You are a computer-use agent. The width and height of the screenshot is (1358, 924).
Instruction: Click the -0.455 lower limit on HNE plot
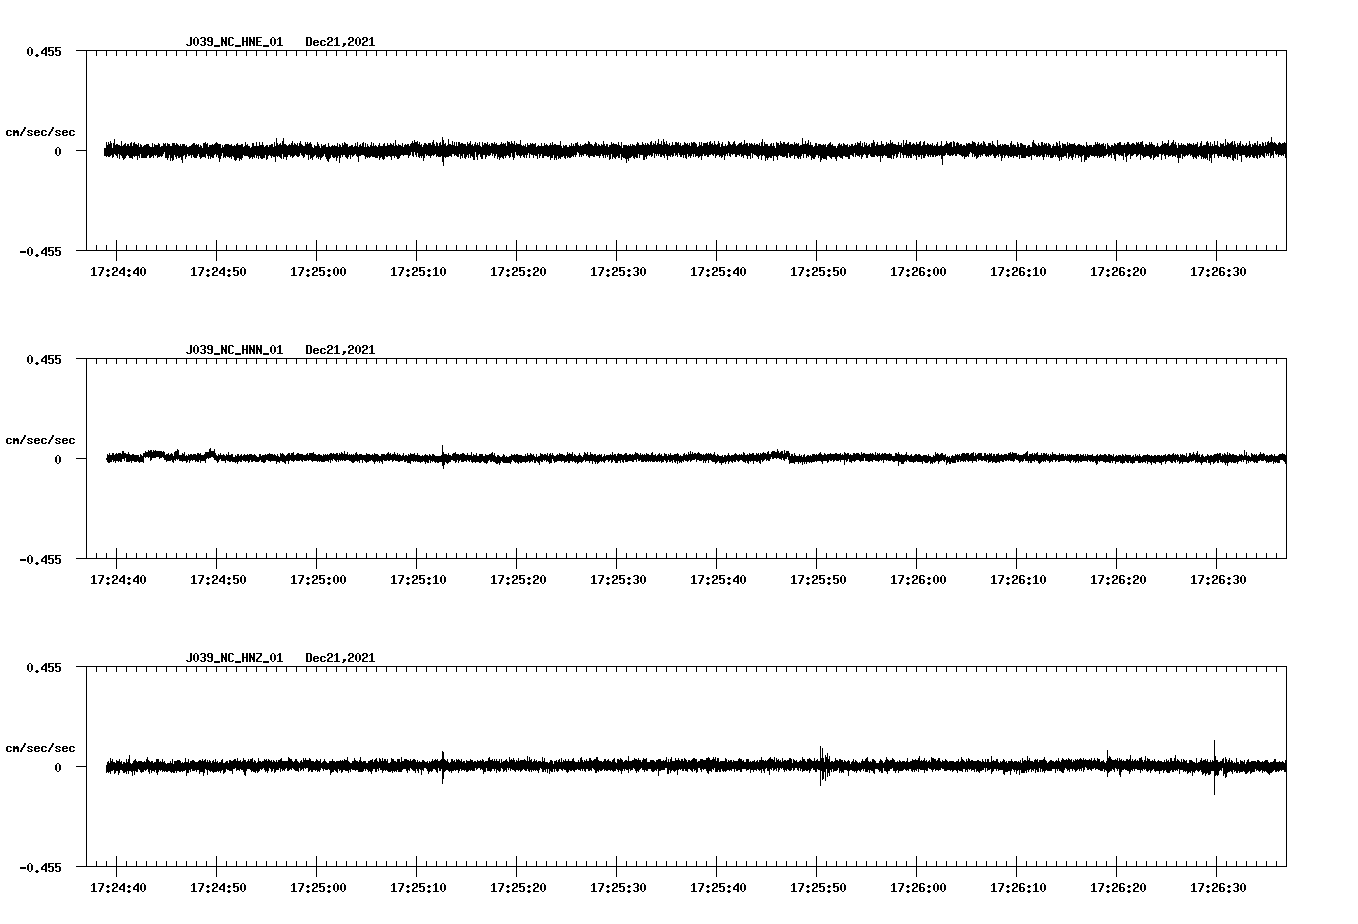click(x=40, y=251)
